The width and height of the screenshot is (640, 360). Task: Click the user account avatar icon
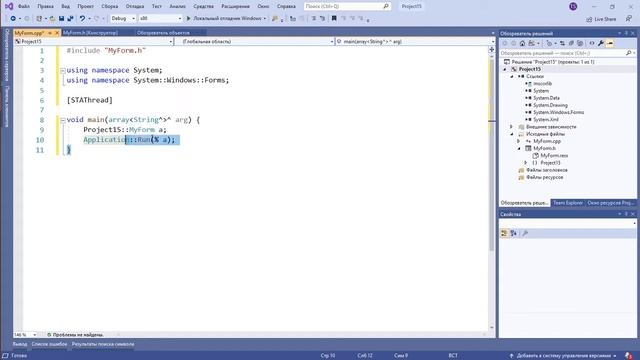[573, 7]
